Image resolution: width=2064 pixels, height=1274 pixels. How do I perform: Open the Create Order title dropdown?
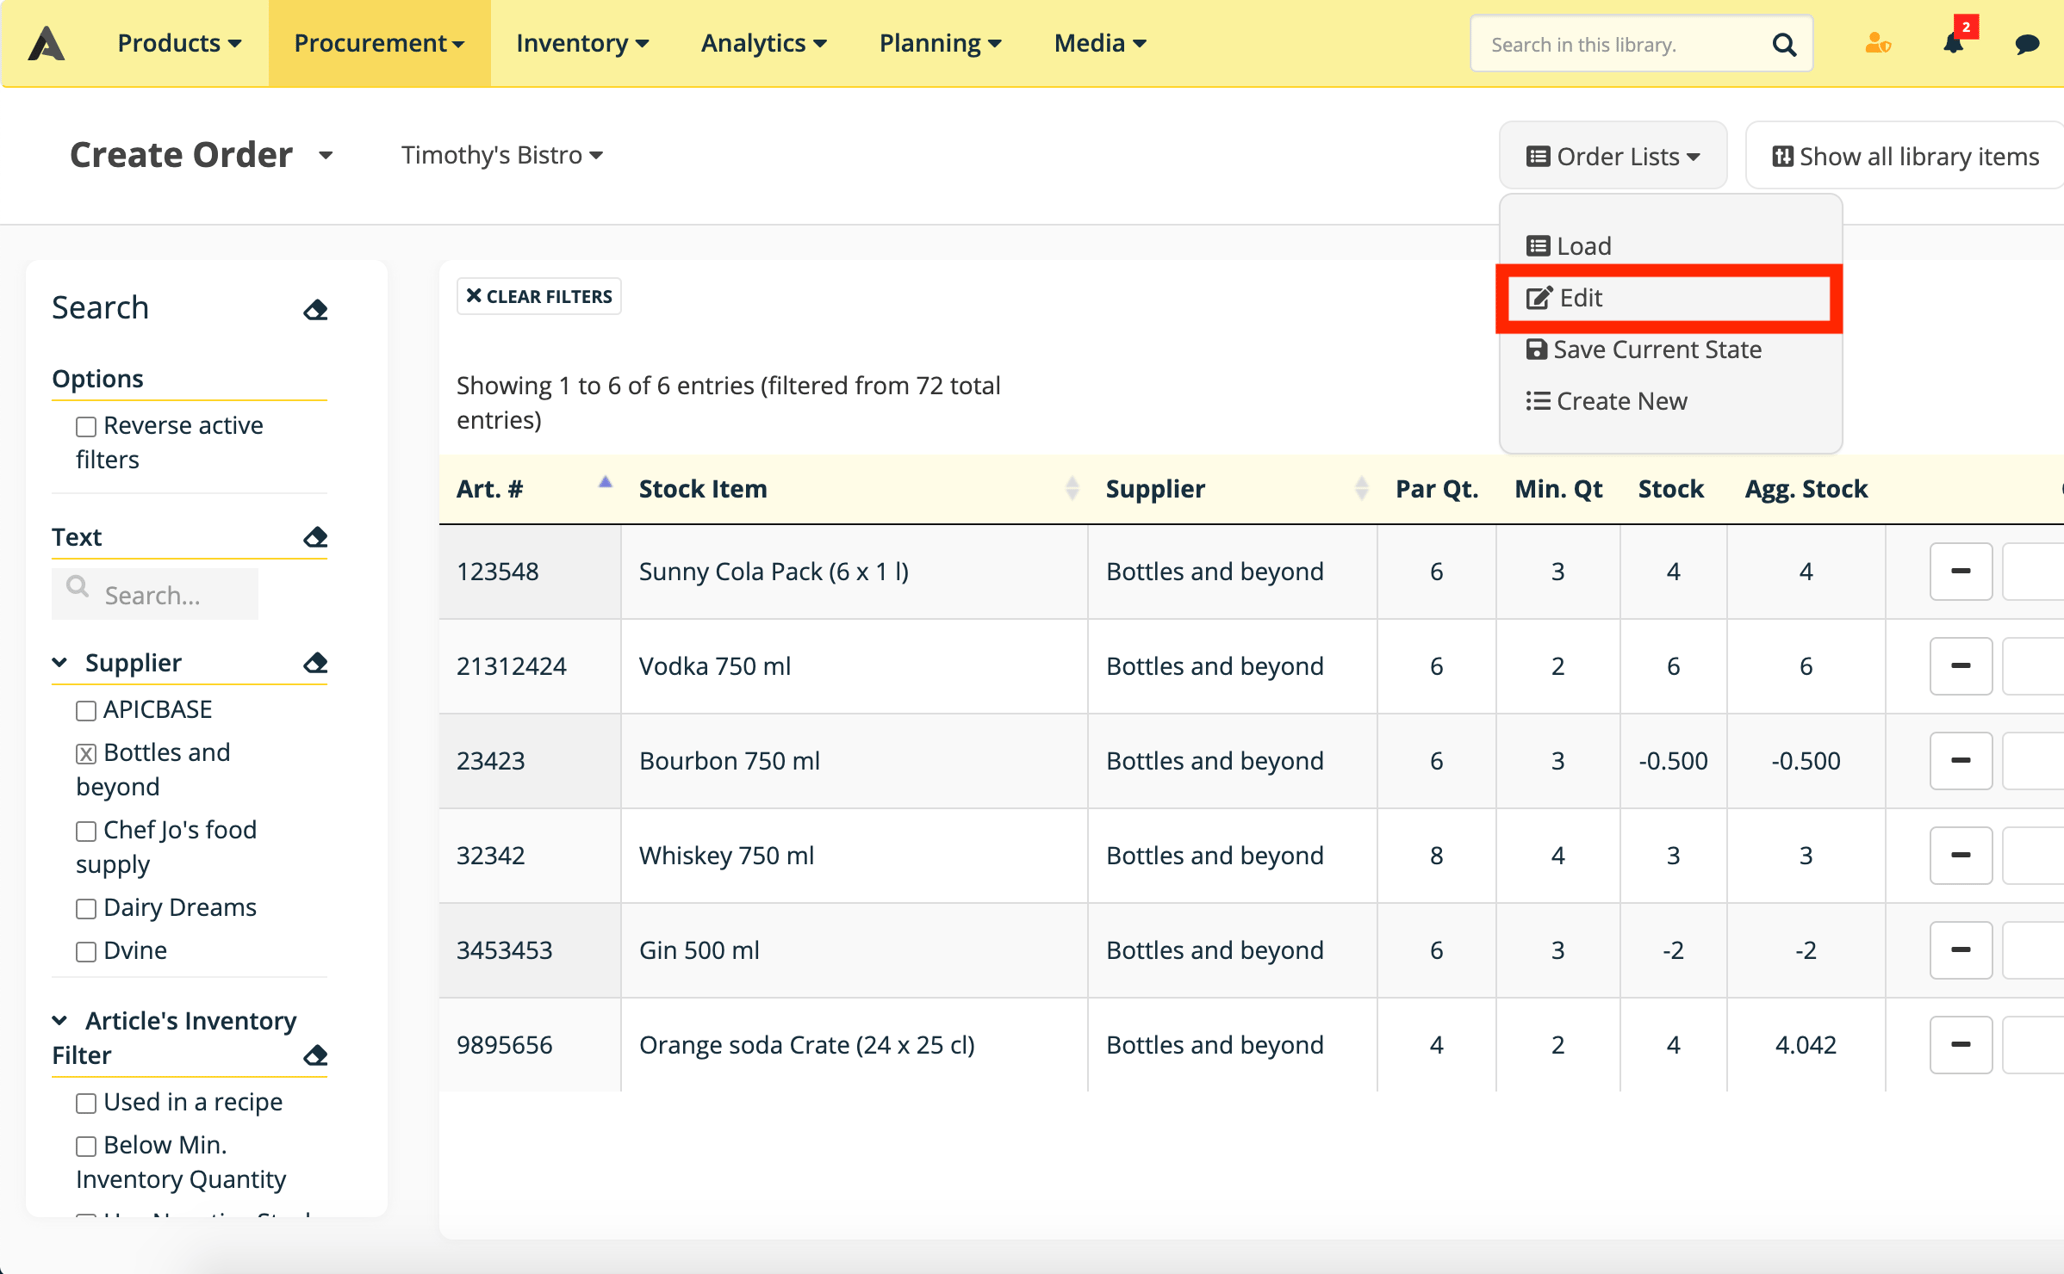click(326, 156)
